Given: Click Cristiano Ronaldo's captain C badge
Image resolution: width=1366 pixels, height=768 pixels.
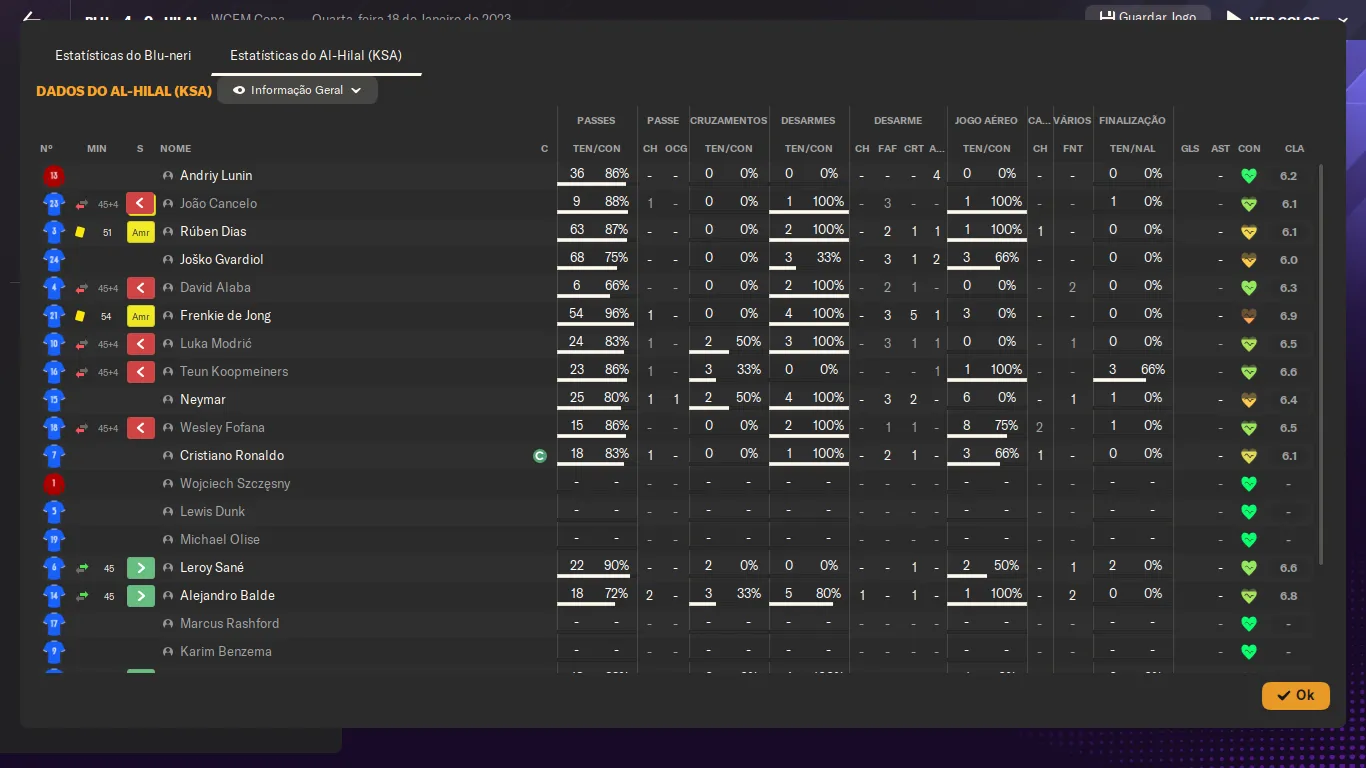Looking at the screenshot, I should (540, 456).
